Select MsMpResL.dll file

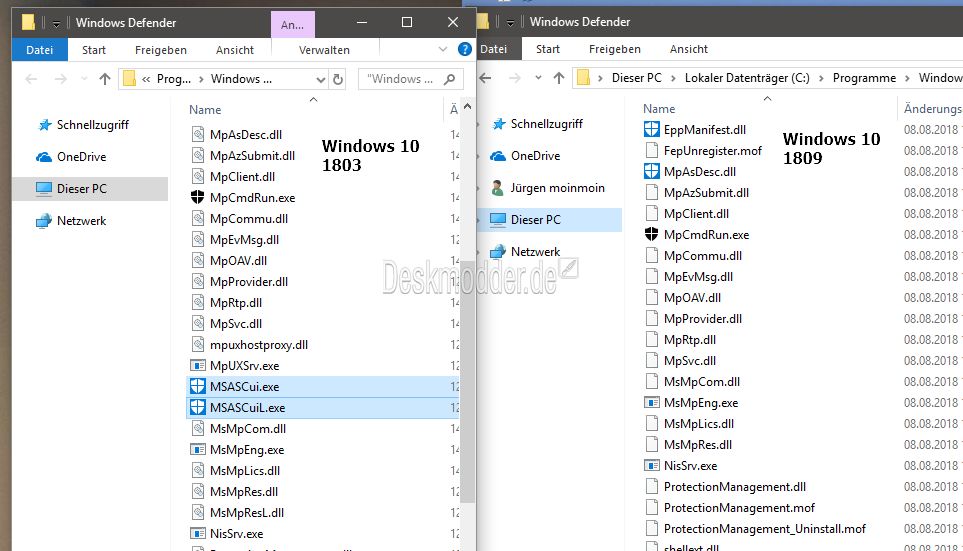point(247,512)
